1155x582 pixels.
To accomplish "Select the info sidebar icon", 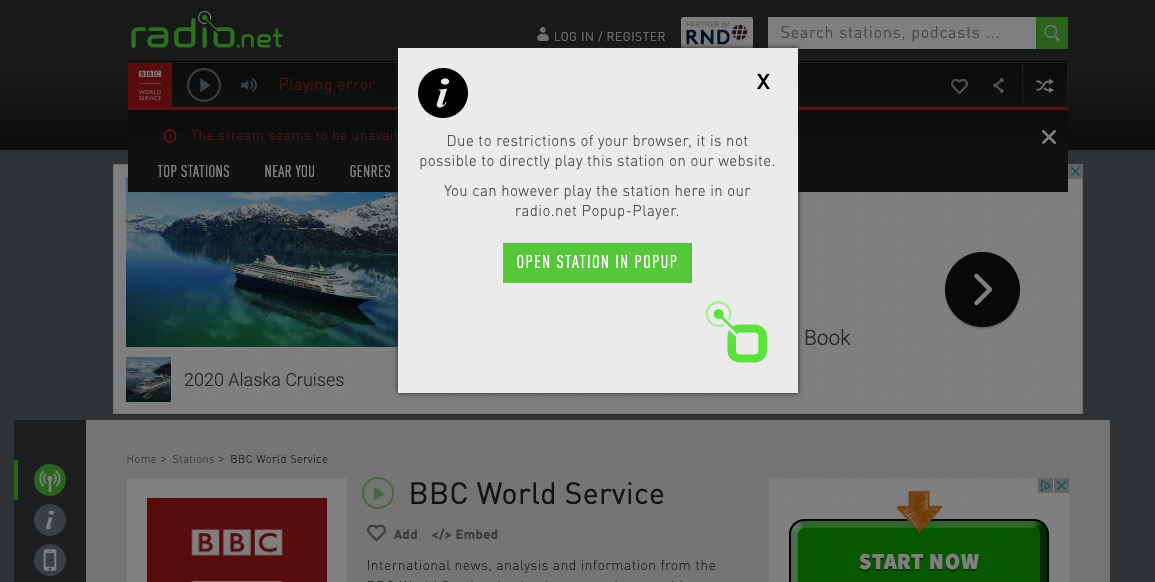I will [x=50, y=520].
